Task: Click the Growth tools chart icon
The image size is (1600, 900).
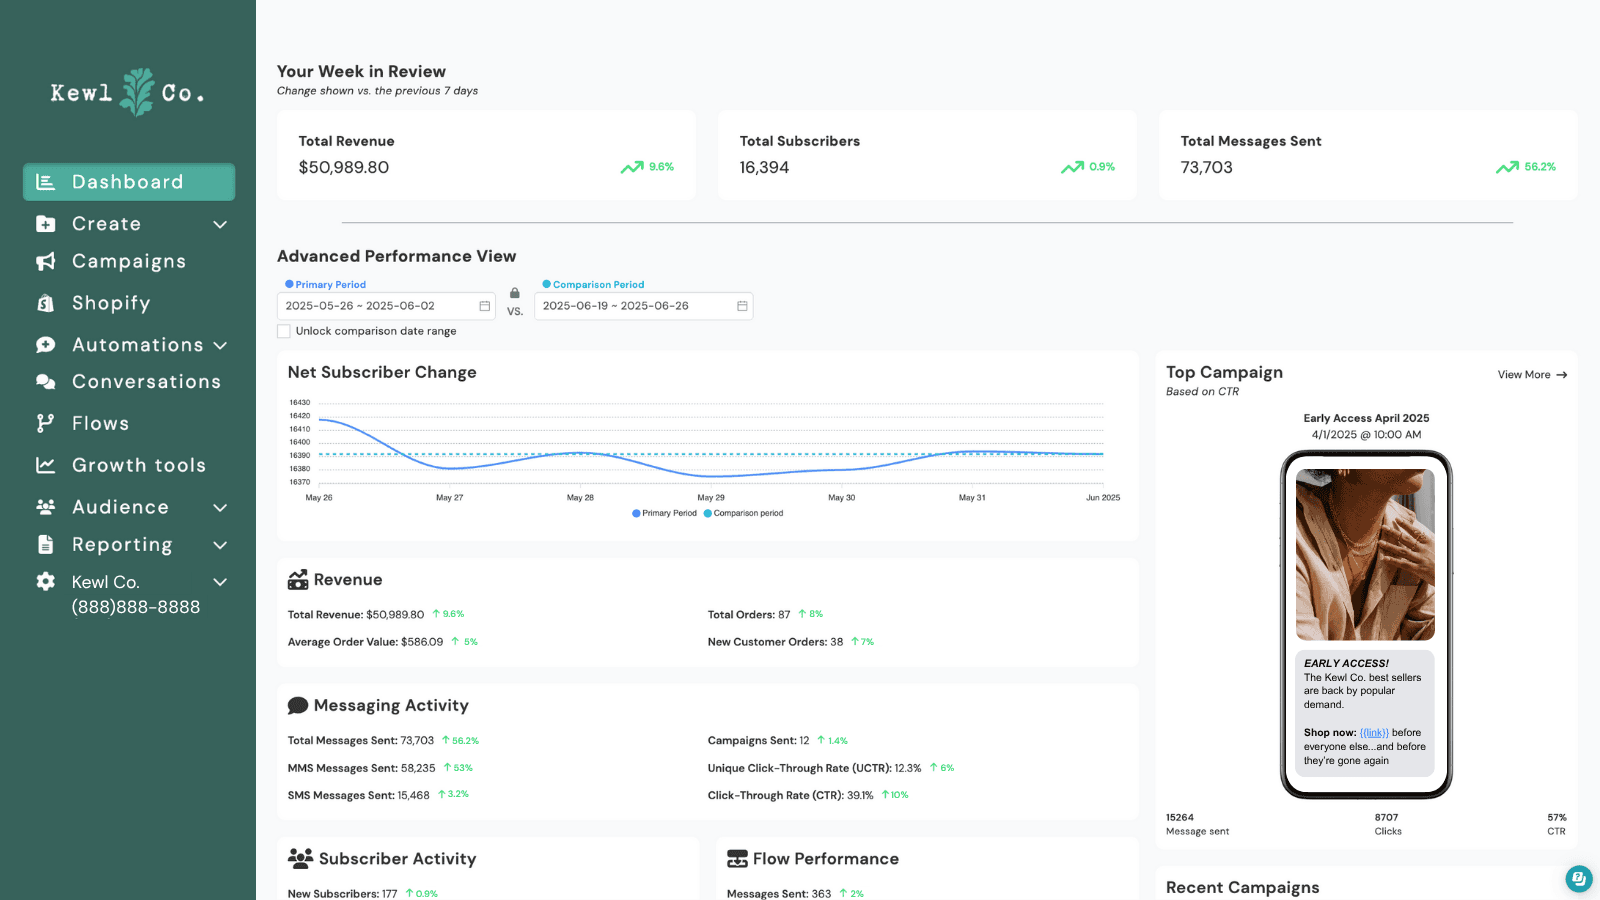Action: coord(44,464)
